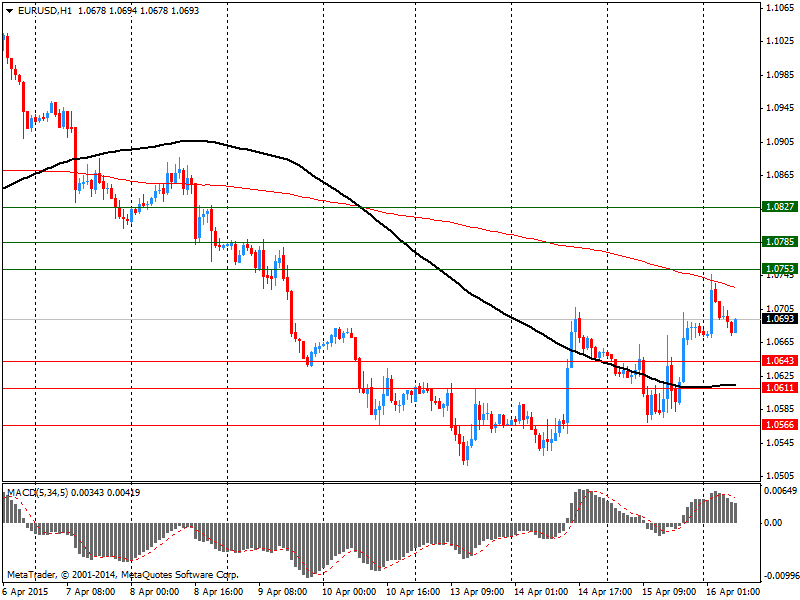The height and width of the screenshot is (600, 800).
Task: Select the black 1.0693 current price label
Action: pyautogui.click(x=780, y=319)
